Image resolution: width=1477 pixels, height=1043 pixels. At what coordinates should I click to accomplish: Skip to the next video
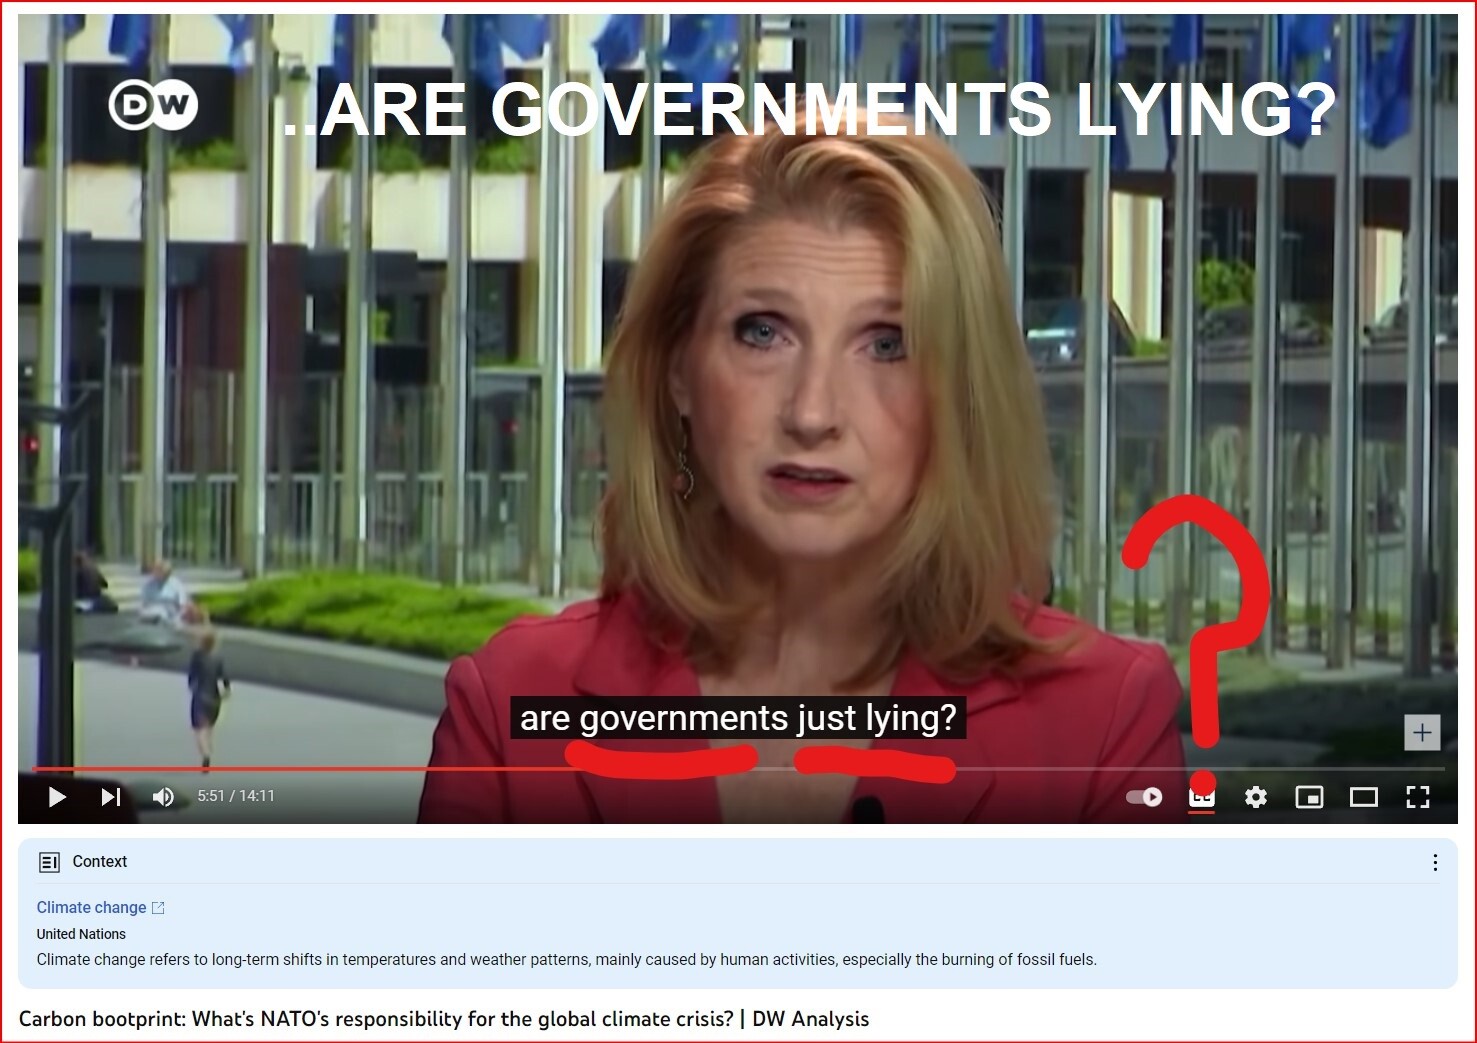pos(111,797)
